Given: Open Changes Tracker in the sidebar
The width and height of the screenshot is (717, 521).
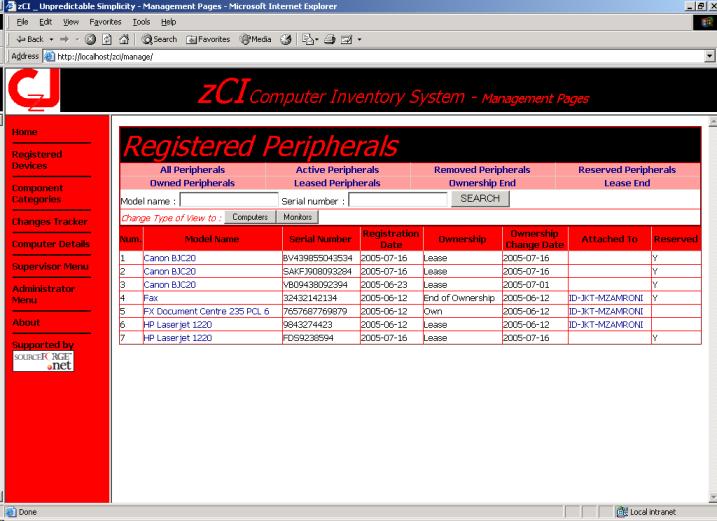Looking at the screenshot, I should click(49, 222).
